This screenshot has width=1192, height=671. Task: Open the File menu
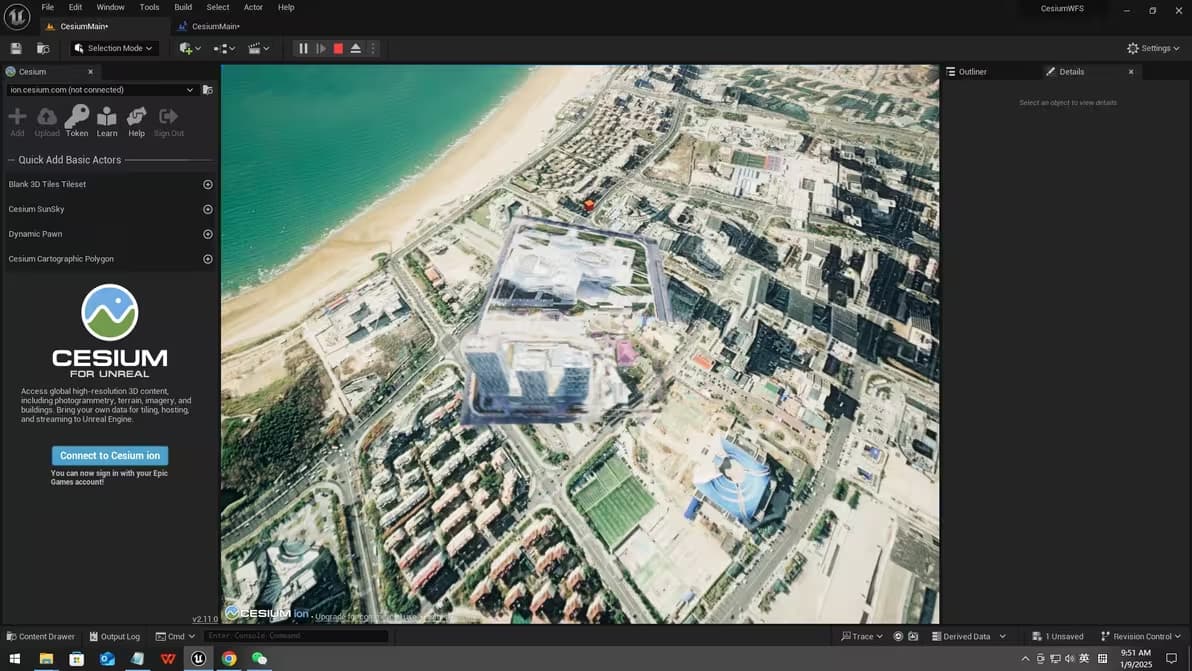[x=47, y=7]
